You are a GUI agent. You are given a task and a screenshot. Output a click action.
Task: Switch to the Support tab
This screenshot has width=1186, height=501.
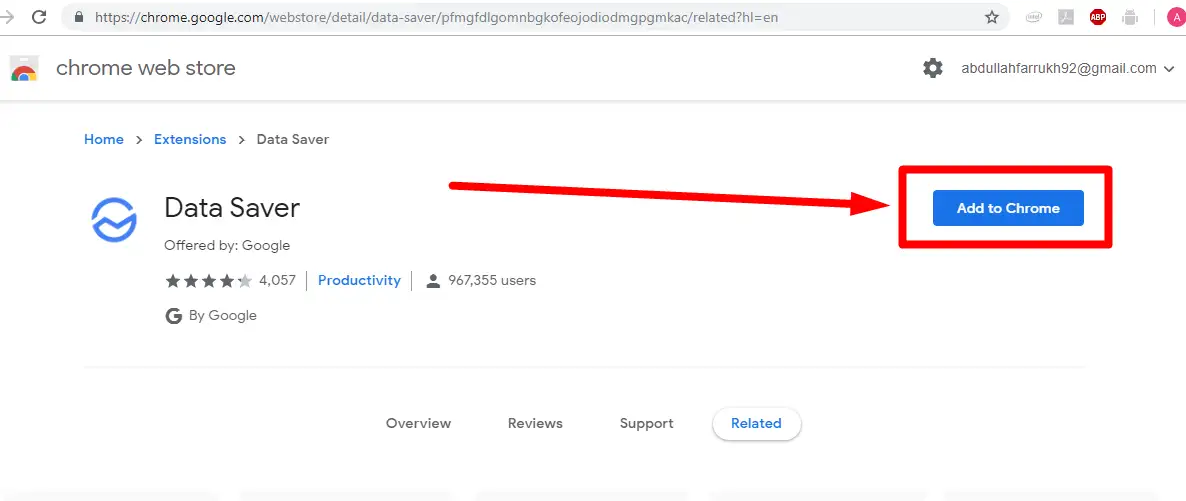[647, 423]
